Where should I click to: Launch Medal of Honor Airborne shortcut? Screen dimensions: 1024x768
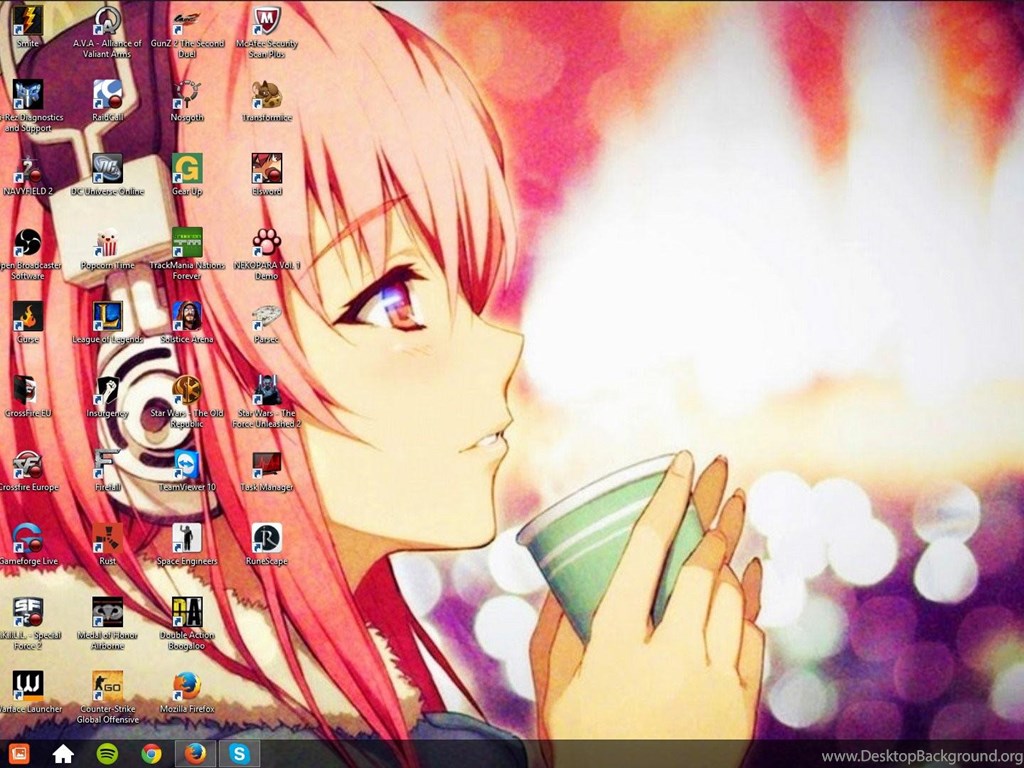coord(107,611)
